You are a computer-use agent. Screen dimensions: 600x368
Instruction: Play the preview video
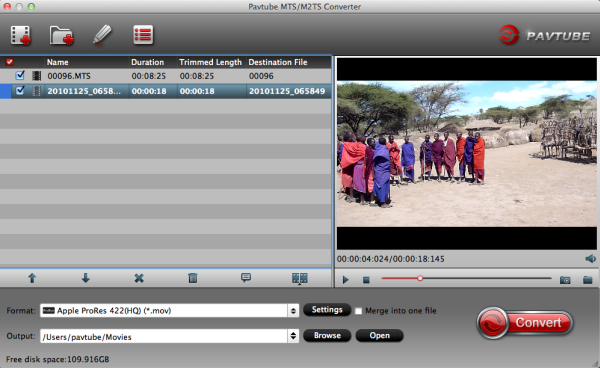tap(346, 280)
